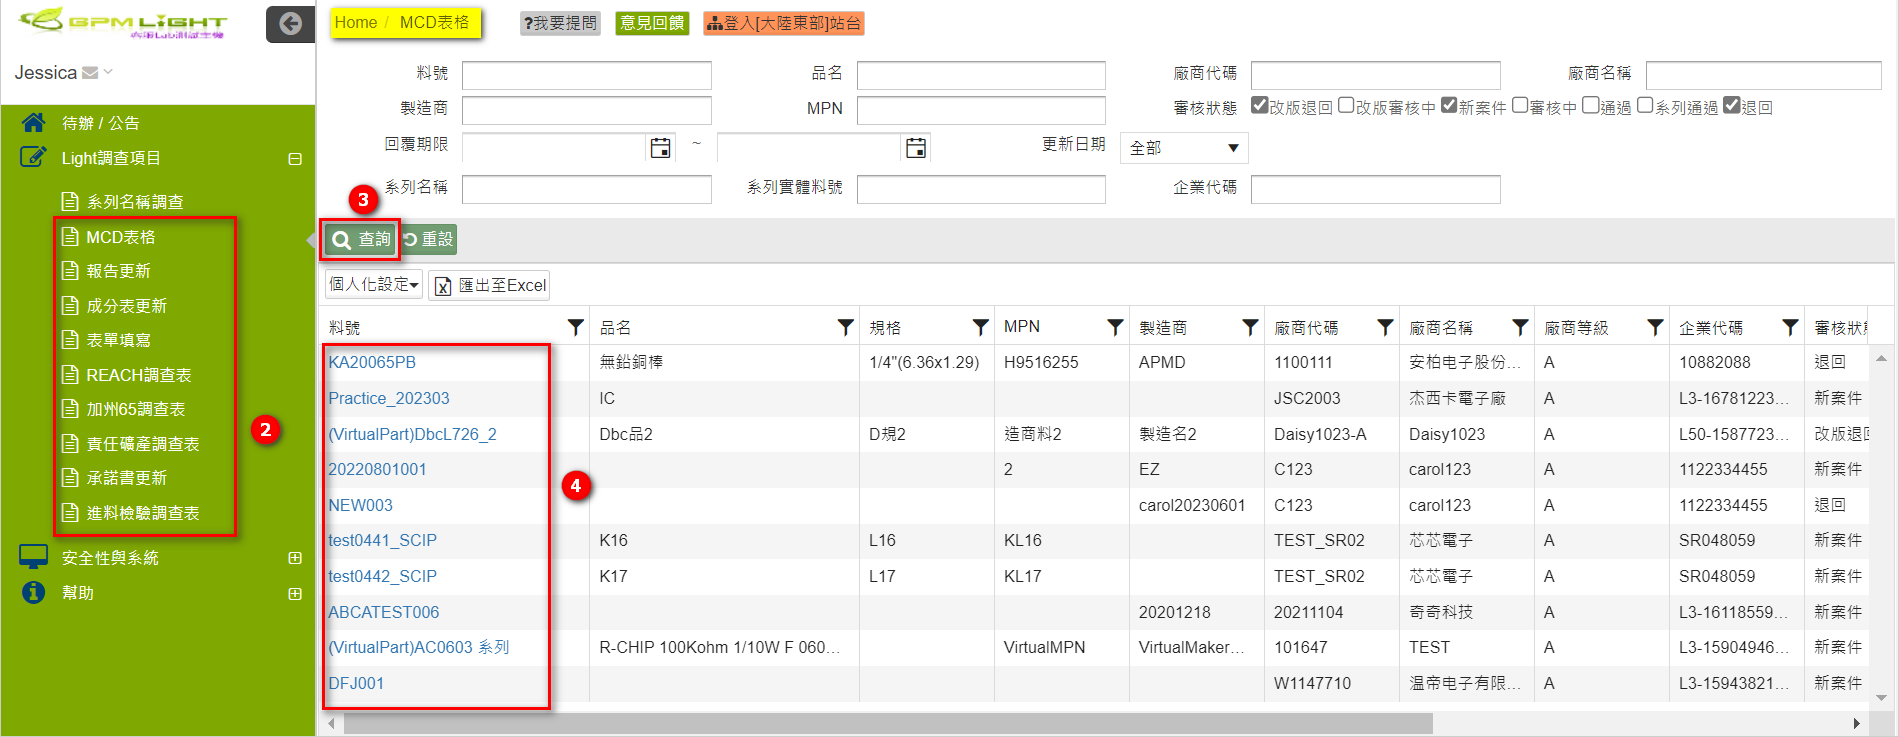This screenshot has height=737, width=1899.
Task: Filter the MPN column
Action: pyautogui.click(x=1116, y=327)
